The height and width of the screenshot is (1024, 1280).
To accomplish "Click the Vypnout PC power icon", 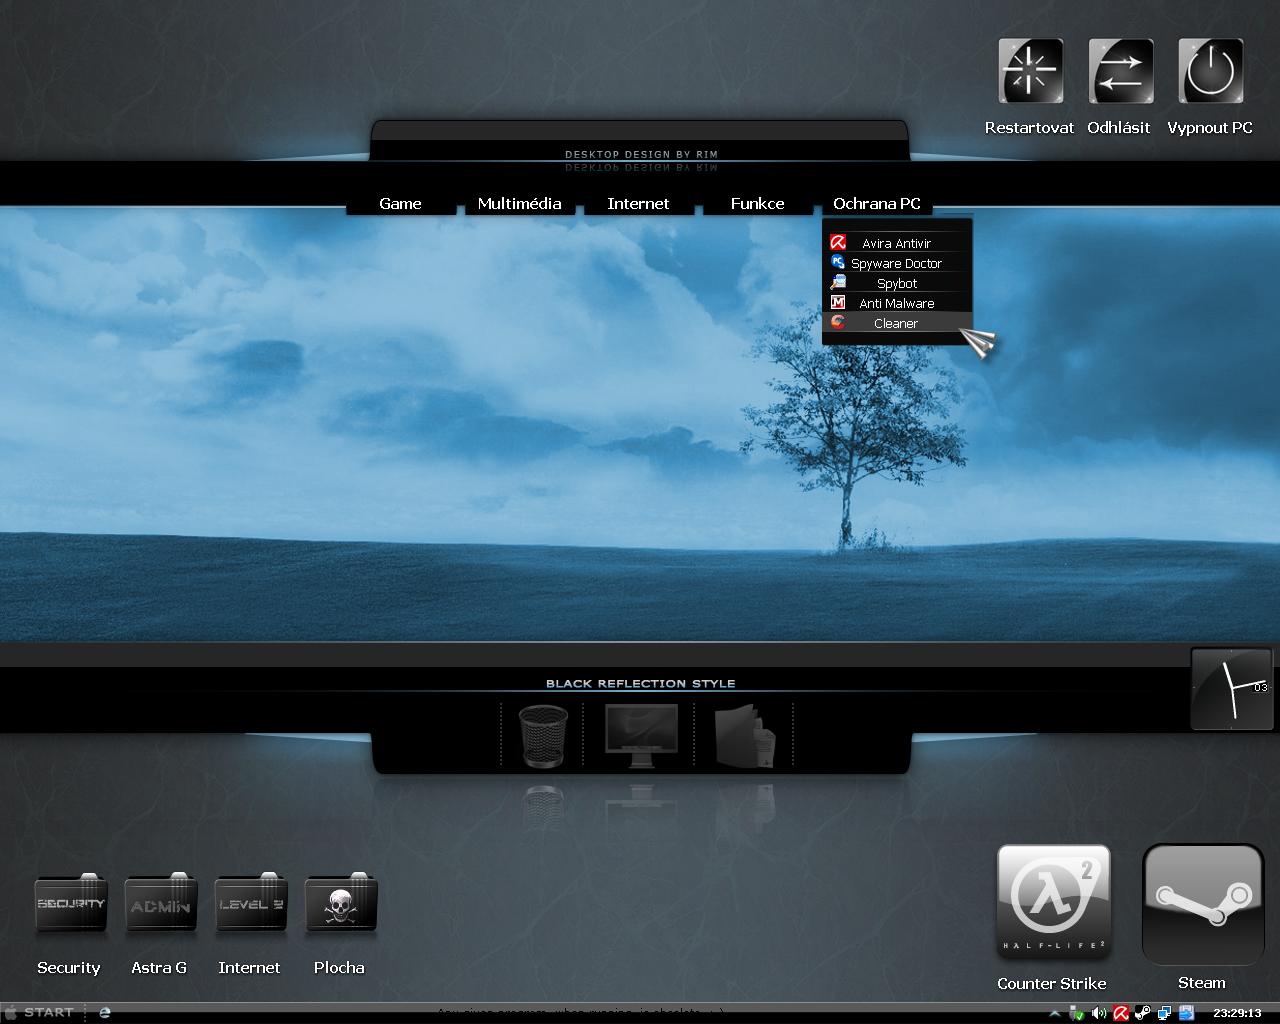I will 1210,72.
